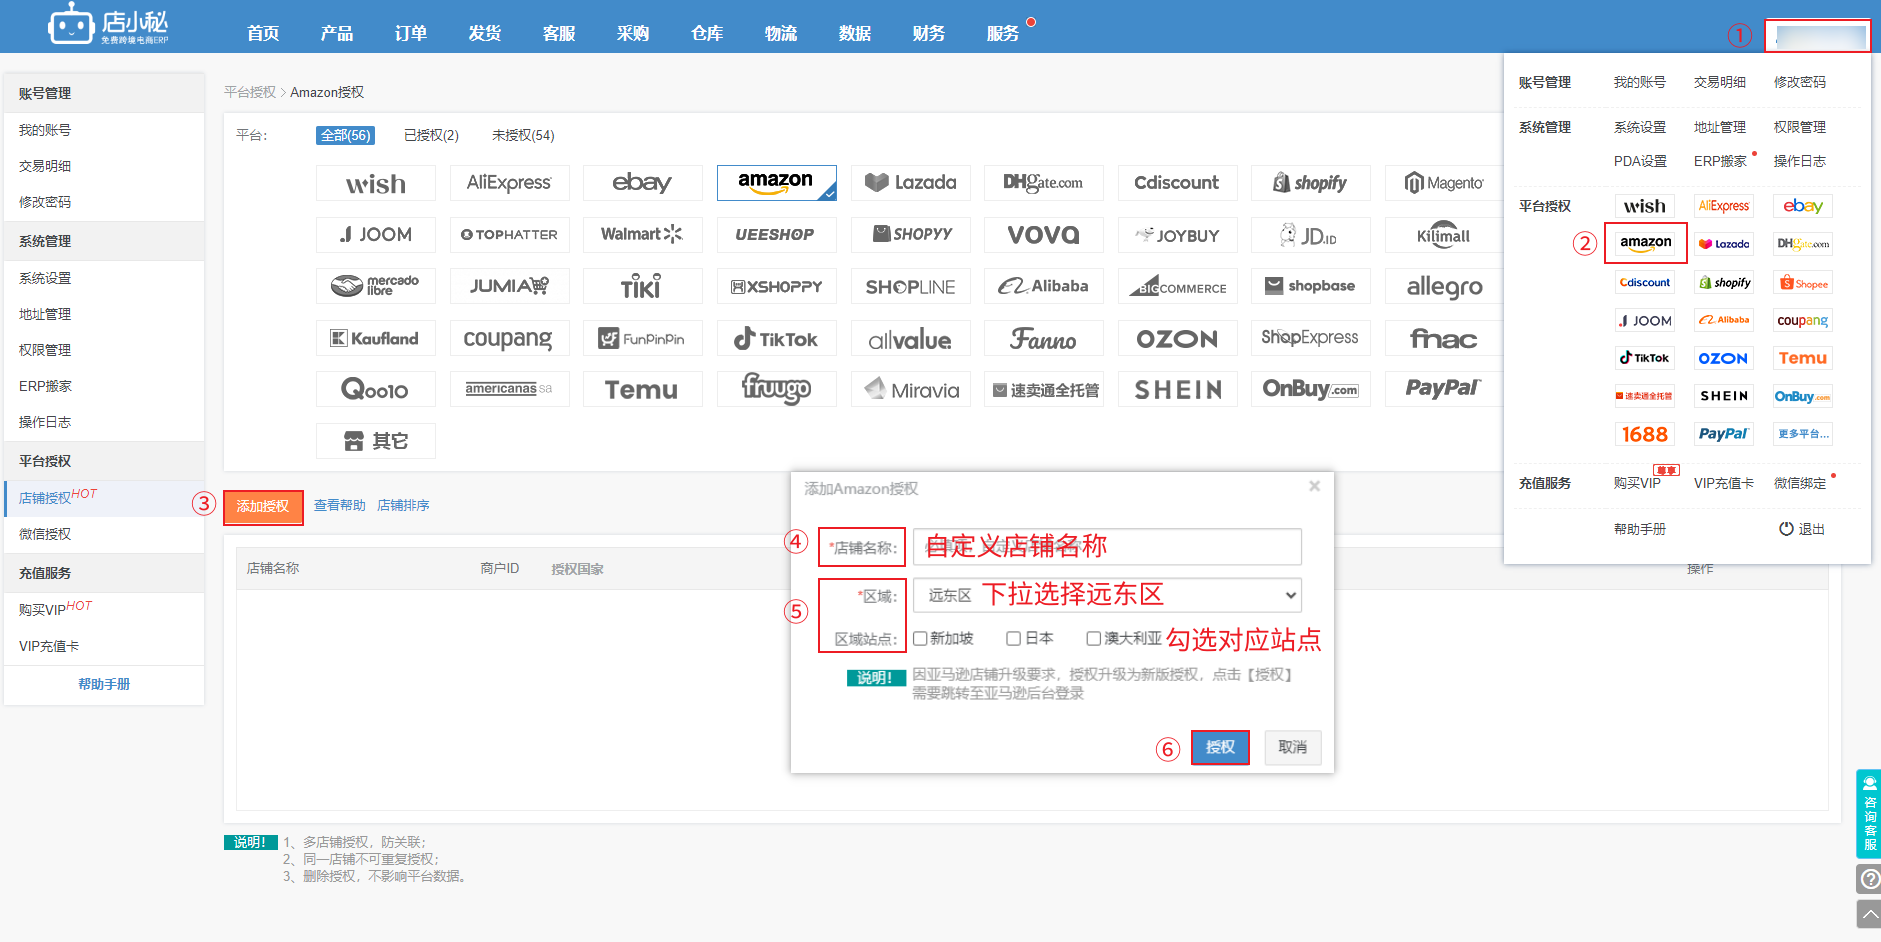Pick the JOOM platform tile
Screen dimensions: 1881x942
point(376,235)
